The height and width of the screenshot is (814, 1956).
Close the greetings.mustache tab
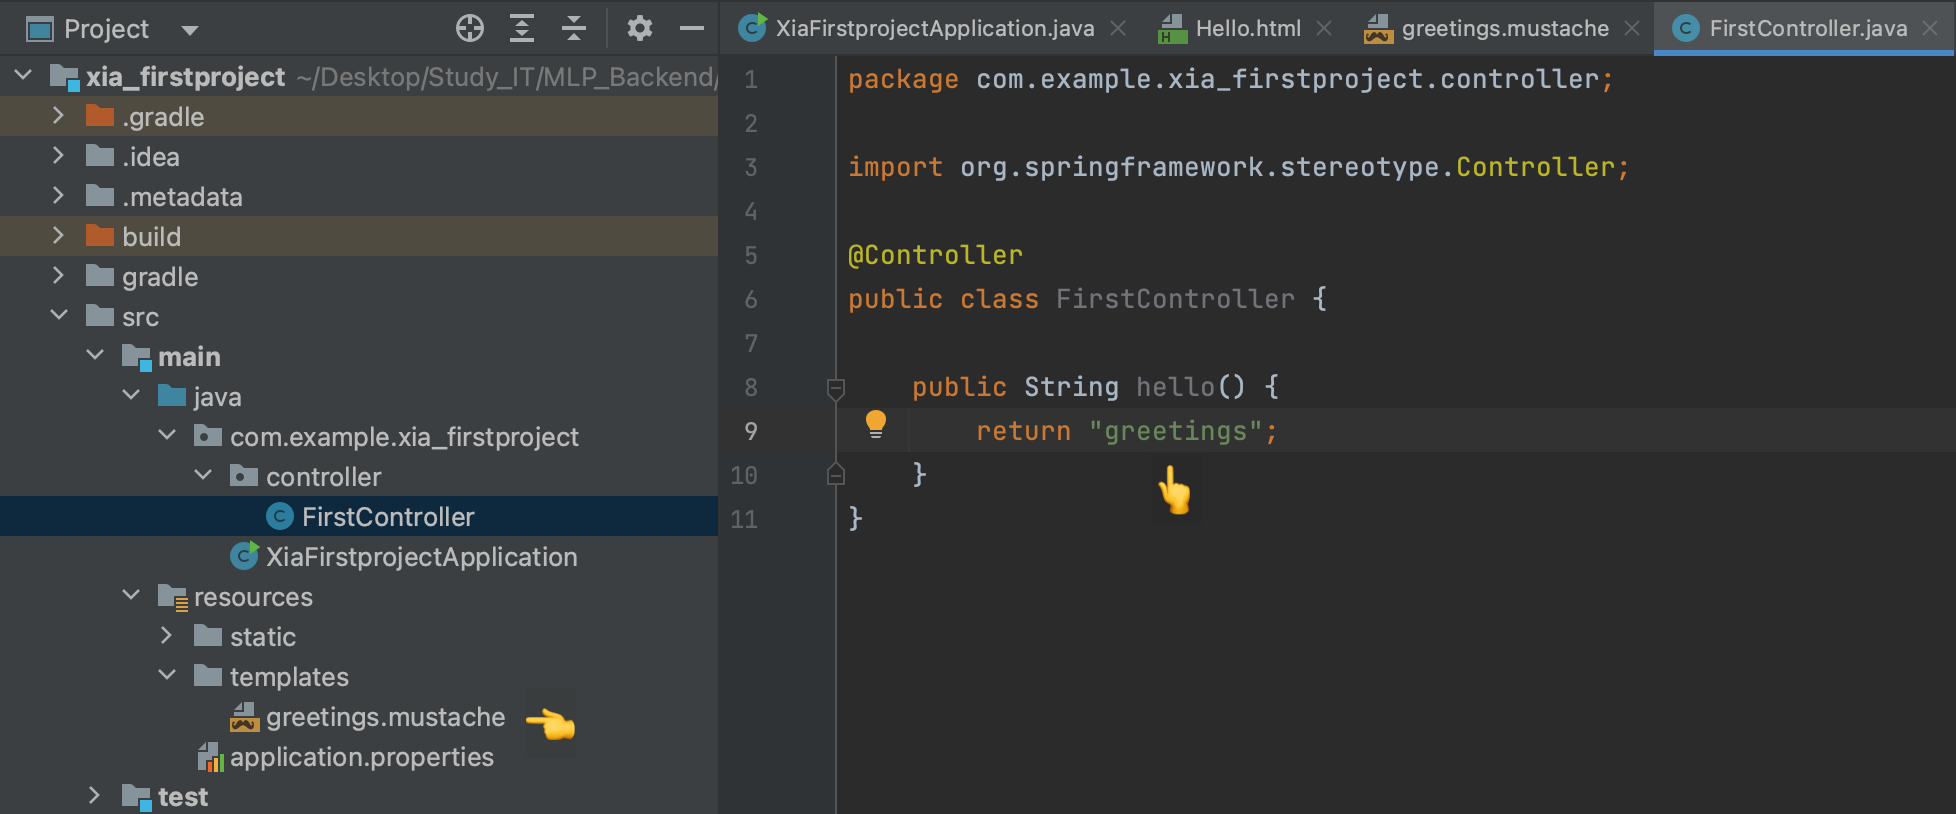coord(1632,28)
